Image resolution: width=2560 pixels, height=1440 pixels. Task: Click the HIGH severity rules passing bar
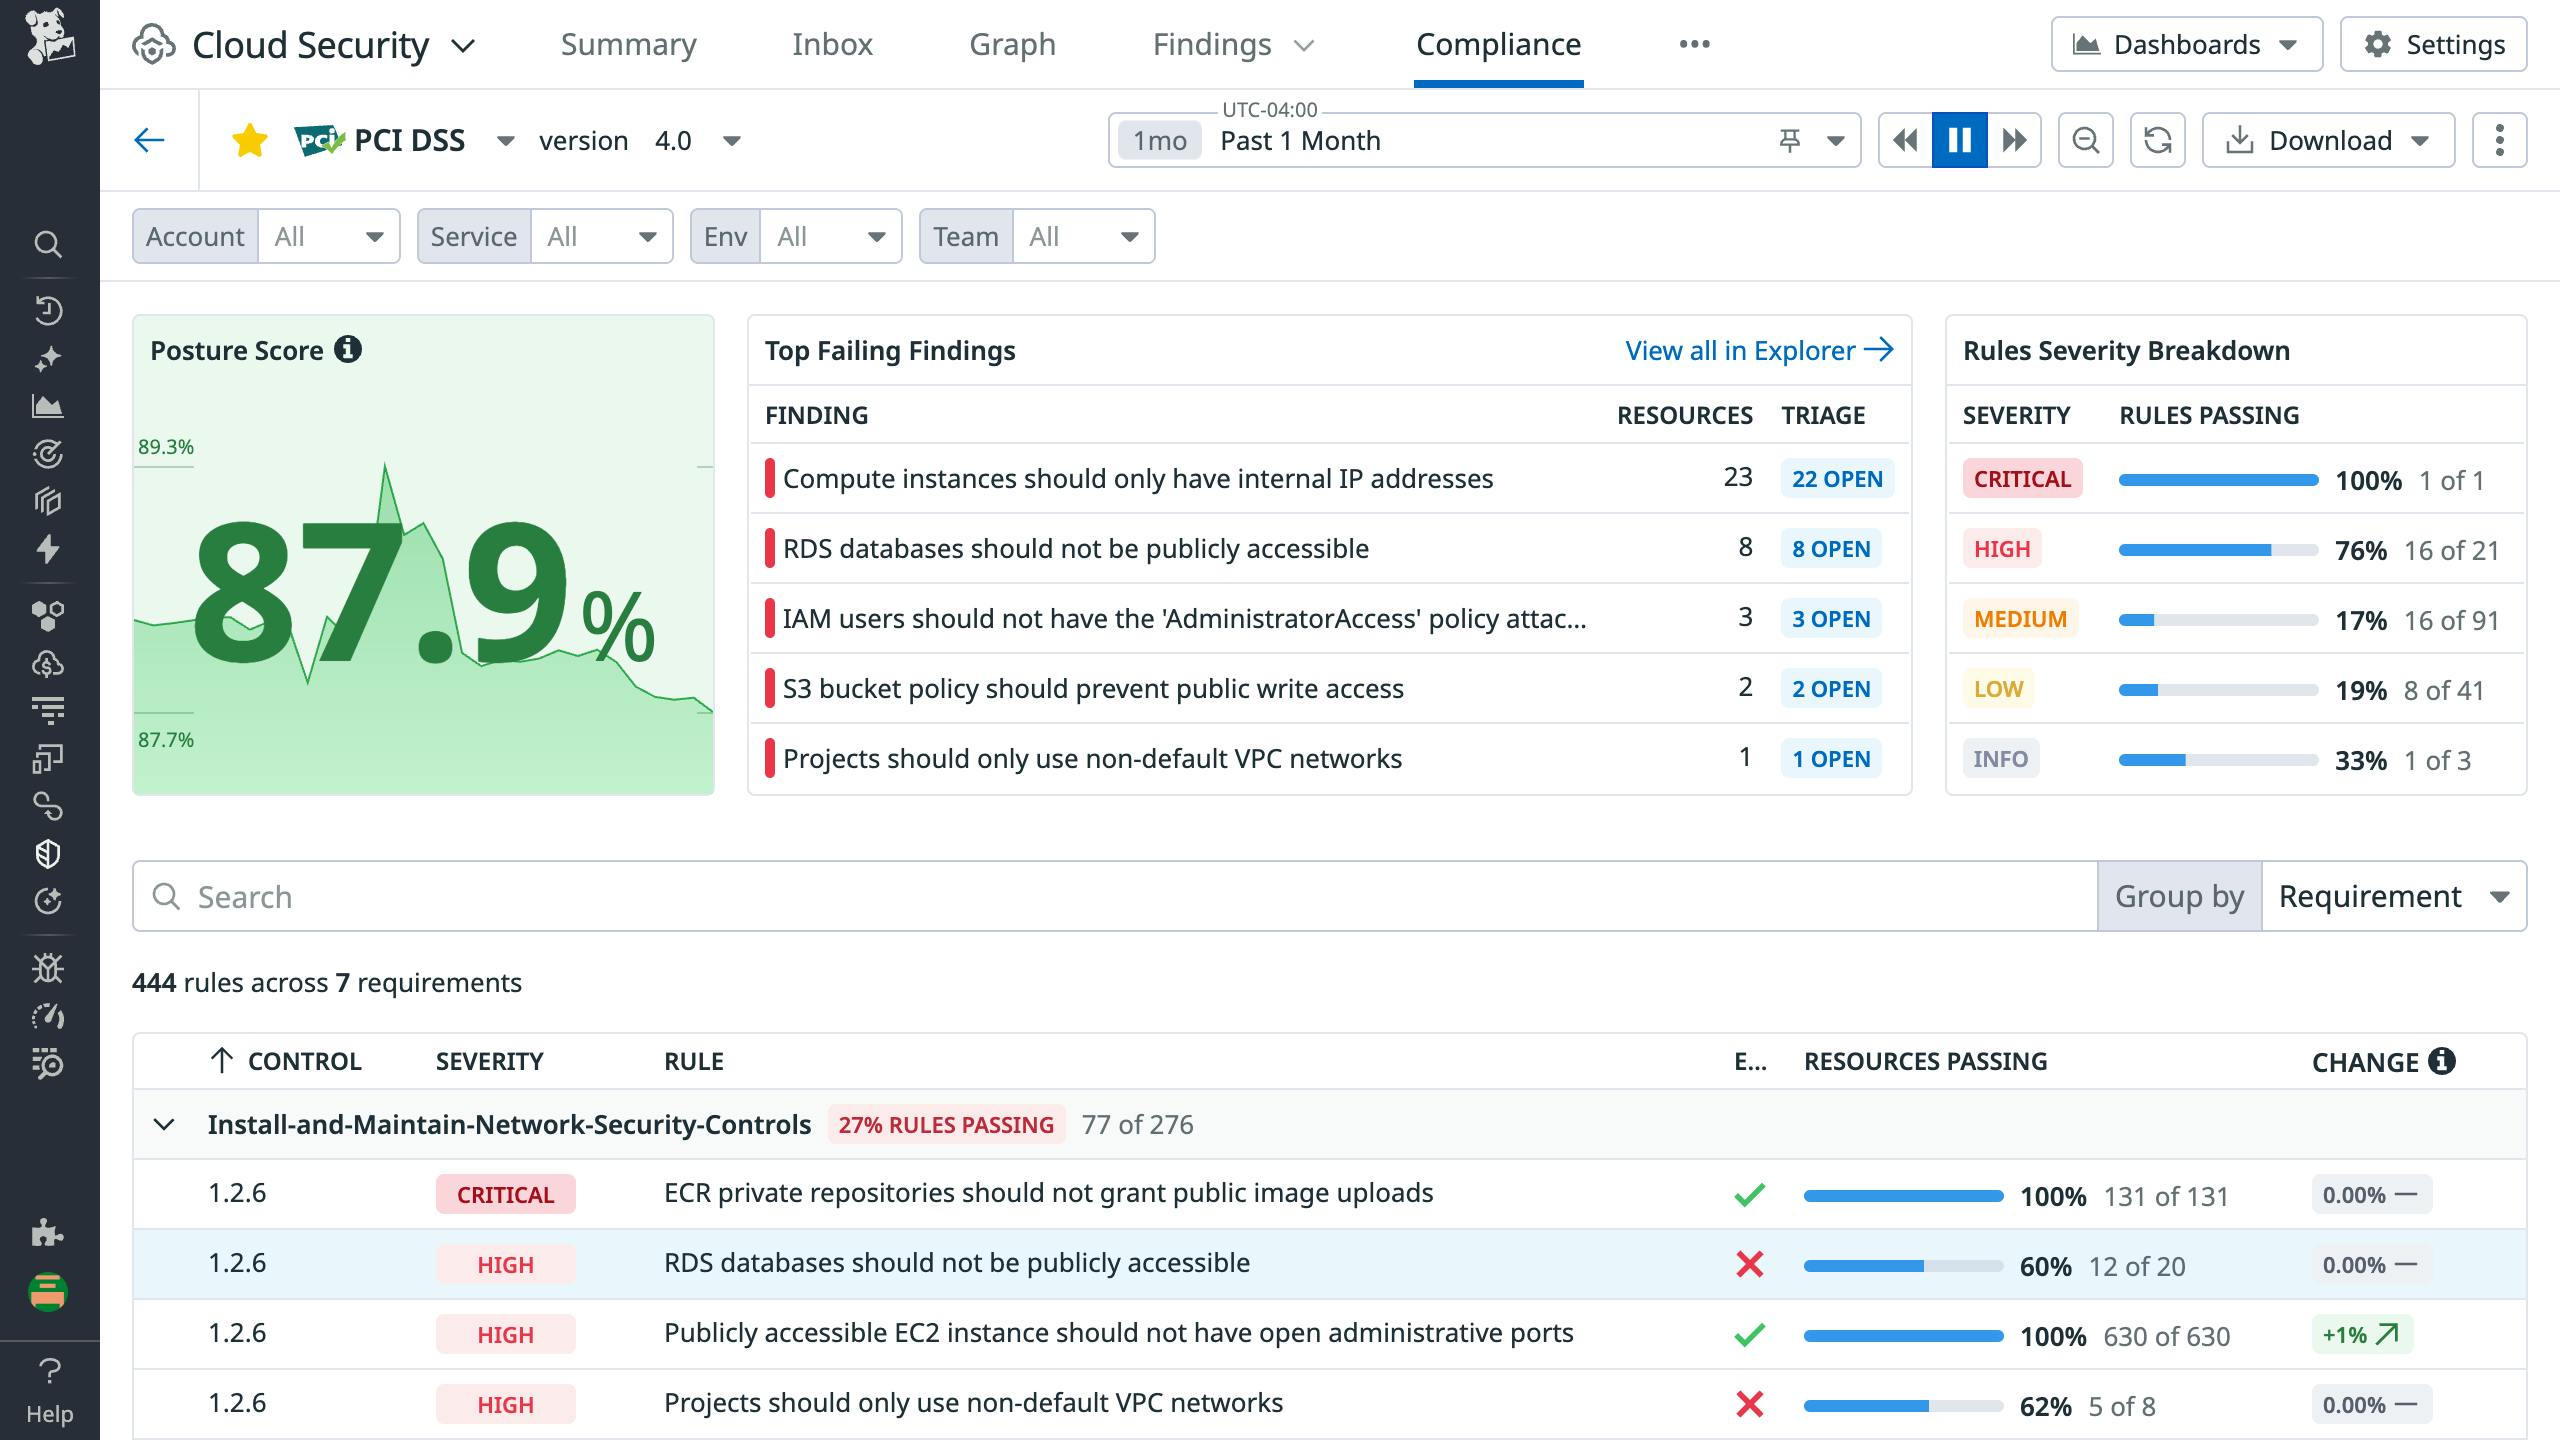point(2217,550)
